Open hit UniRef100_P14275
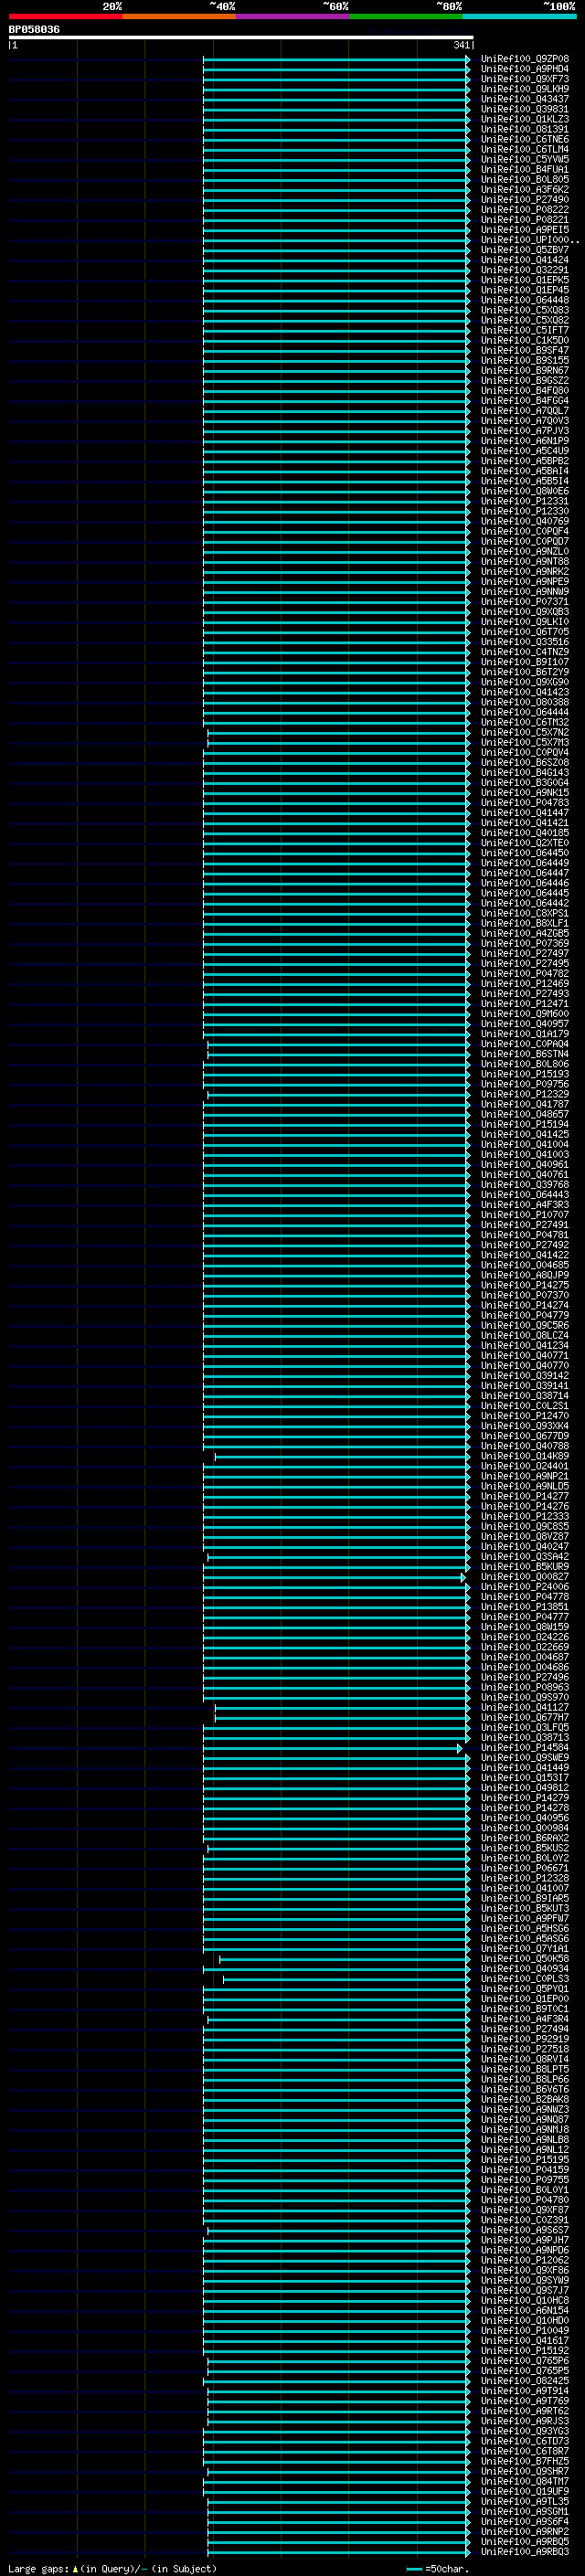 click(524, 1285)
